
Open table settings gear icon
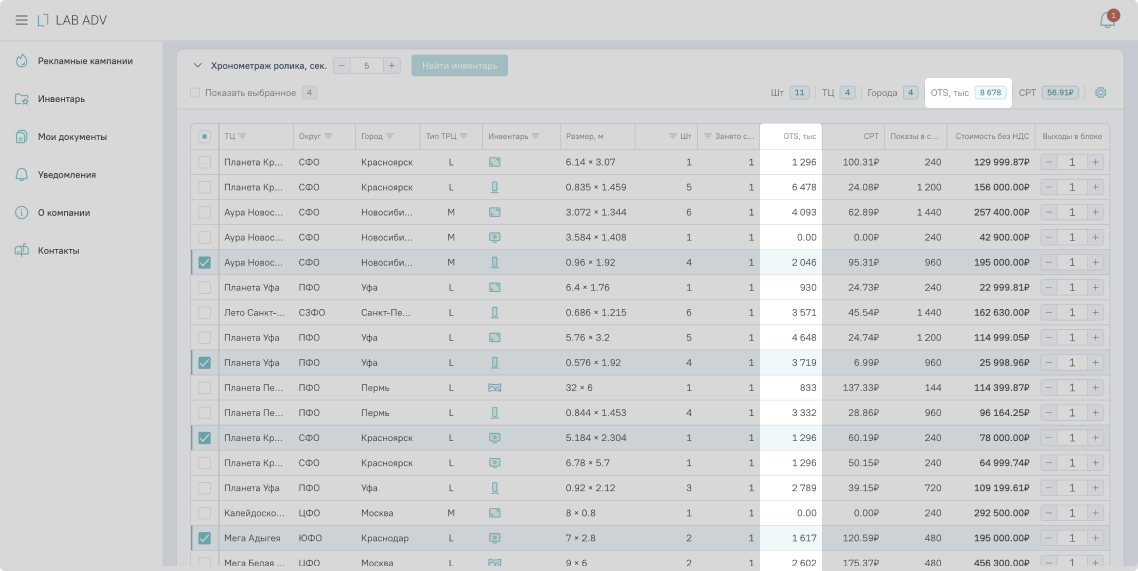1100,93
